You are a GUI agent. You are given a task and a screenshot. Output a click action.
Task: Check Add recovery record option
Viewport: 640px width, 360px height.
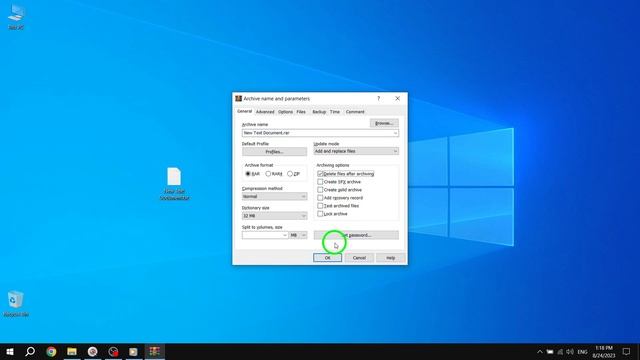click(x=320, y=198)
